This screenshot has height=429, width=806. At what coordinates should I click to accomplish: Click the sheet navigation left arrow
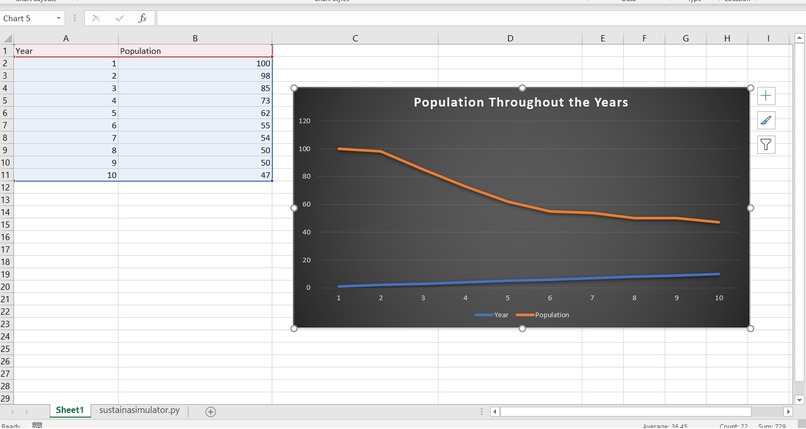(x=13, y=412)
